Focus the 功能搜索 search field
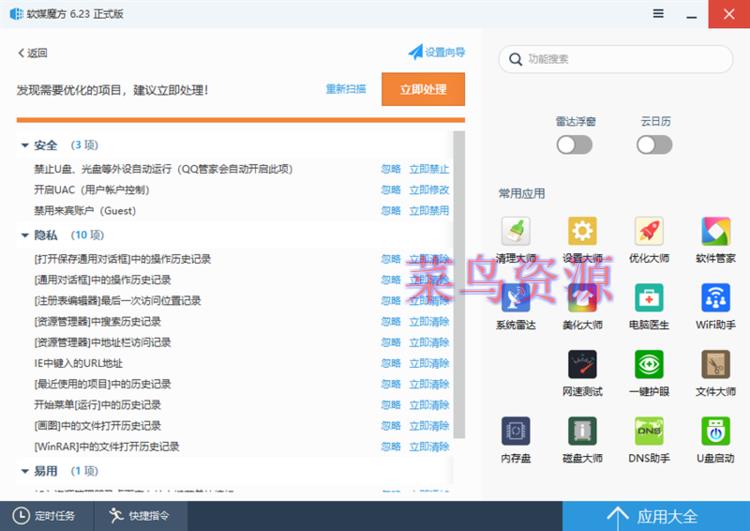Screen dimensions: 750x531 616,59
